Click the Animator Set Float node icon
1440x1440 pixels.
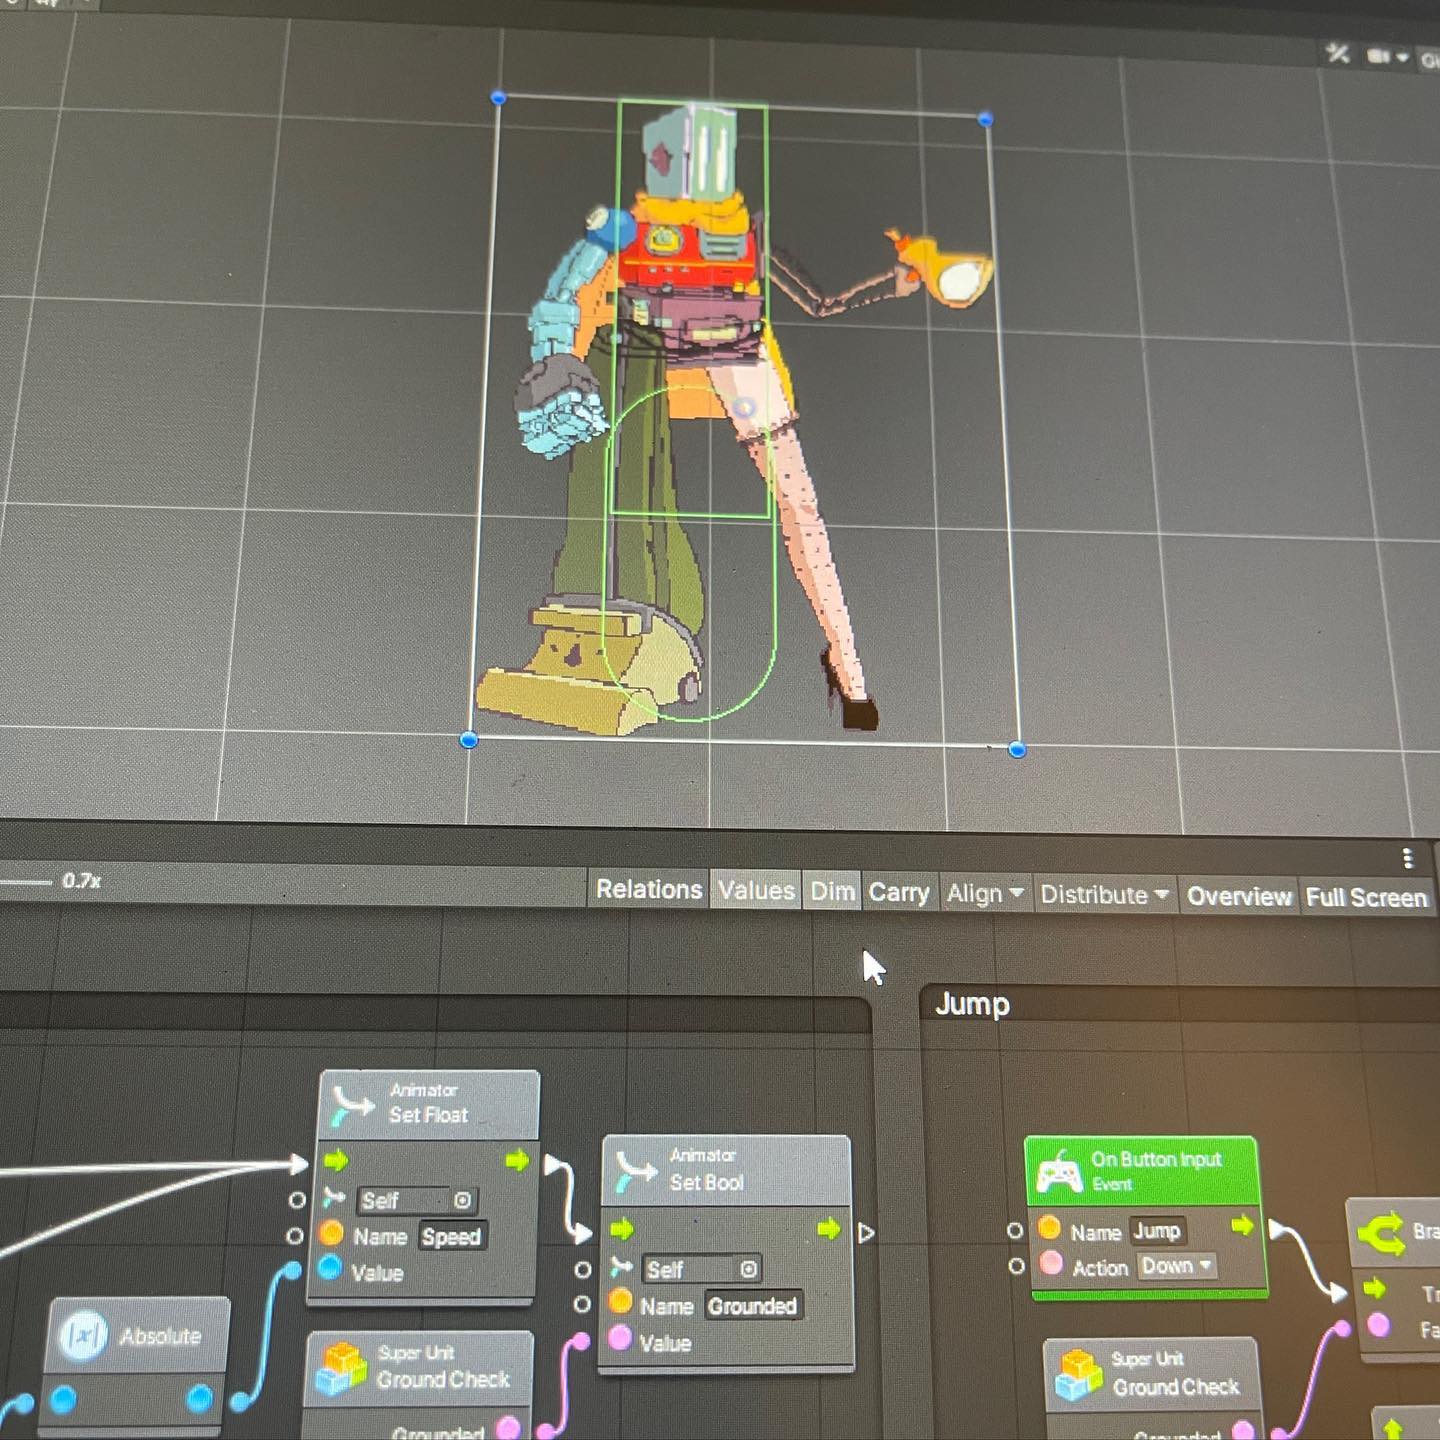tap(352, 1104)
